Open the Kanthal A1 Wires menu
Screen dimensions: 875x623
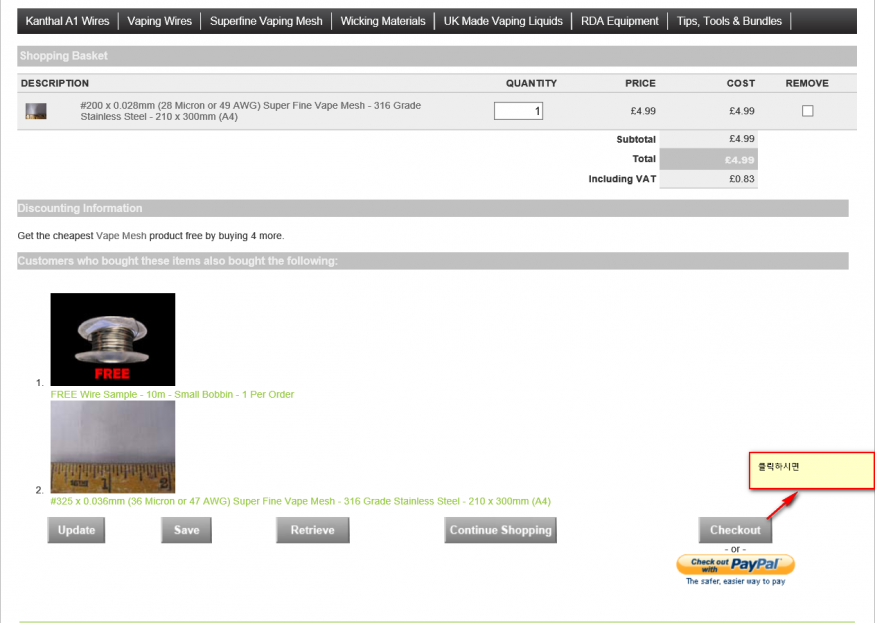67,21
